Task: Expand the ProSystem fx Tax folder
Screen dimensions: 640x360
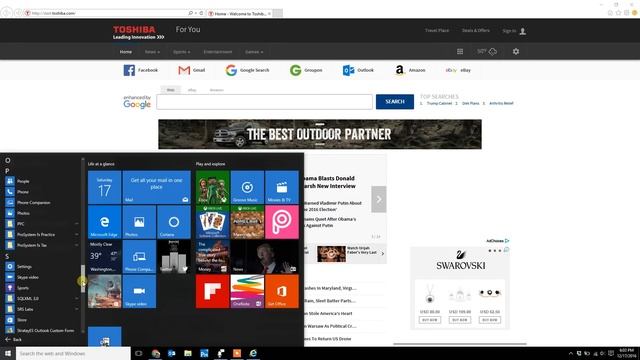Action: tap(41, 245)
